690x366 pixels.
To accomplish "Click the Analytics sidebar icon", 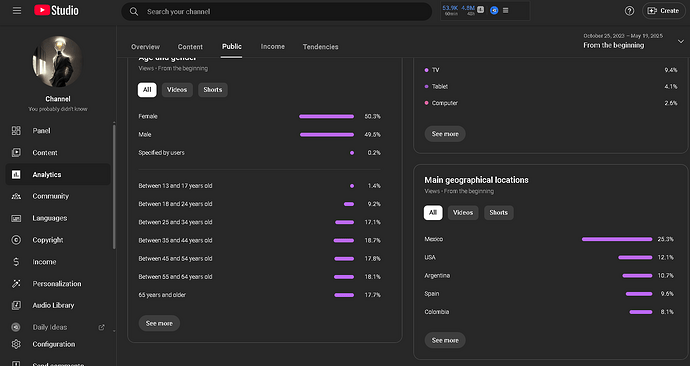I will [16, 175].
